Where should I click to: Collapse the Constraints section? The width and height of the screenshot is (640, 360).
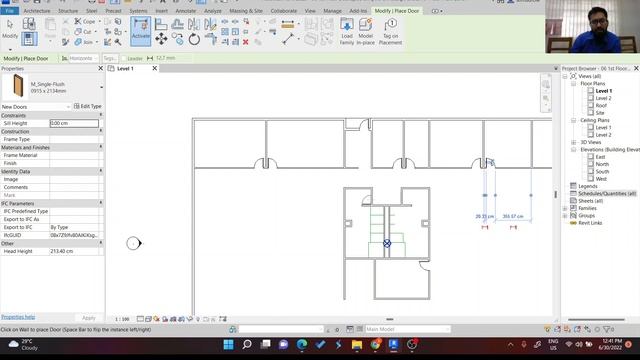click(x=101, y=115)
